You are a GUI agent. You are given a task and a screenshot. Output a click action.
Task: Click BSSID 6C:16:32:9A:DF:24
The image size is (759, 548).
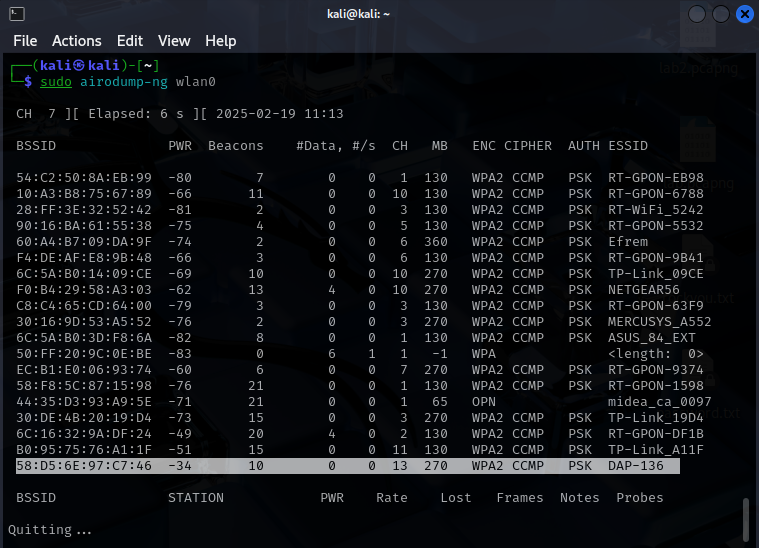point(84,433)
